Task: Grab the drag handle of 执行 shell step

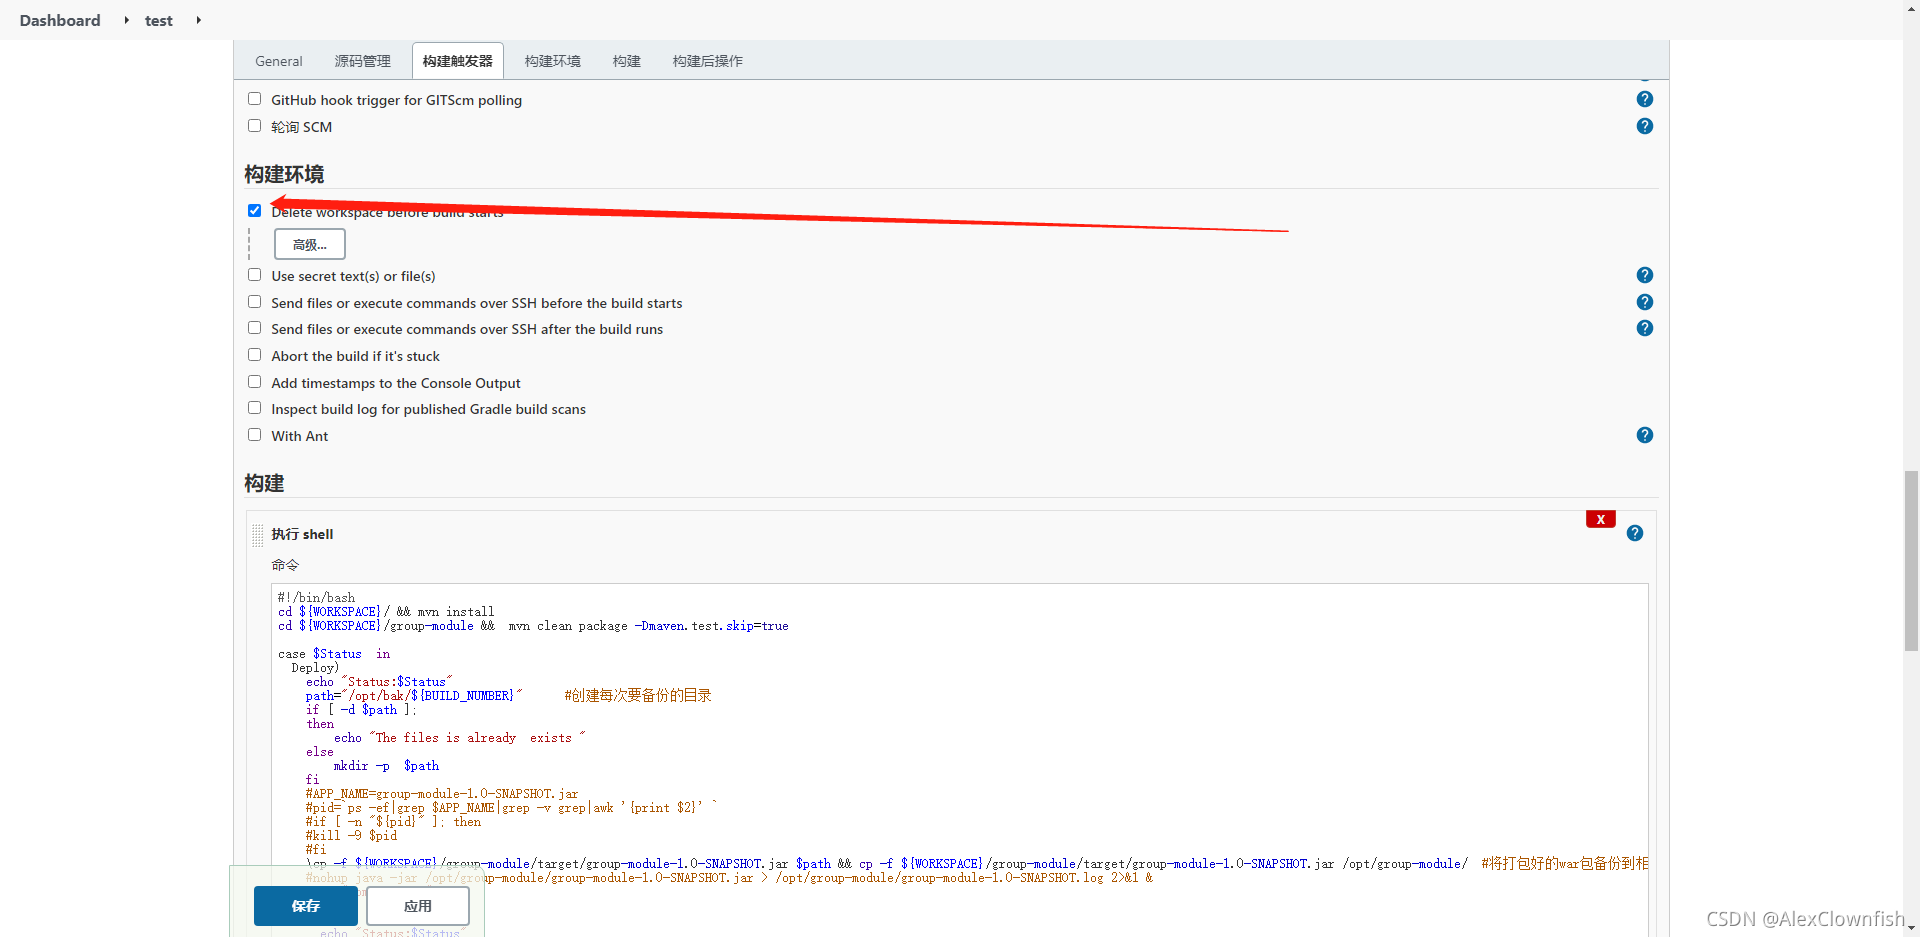Action: coord(257,535)
